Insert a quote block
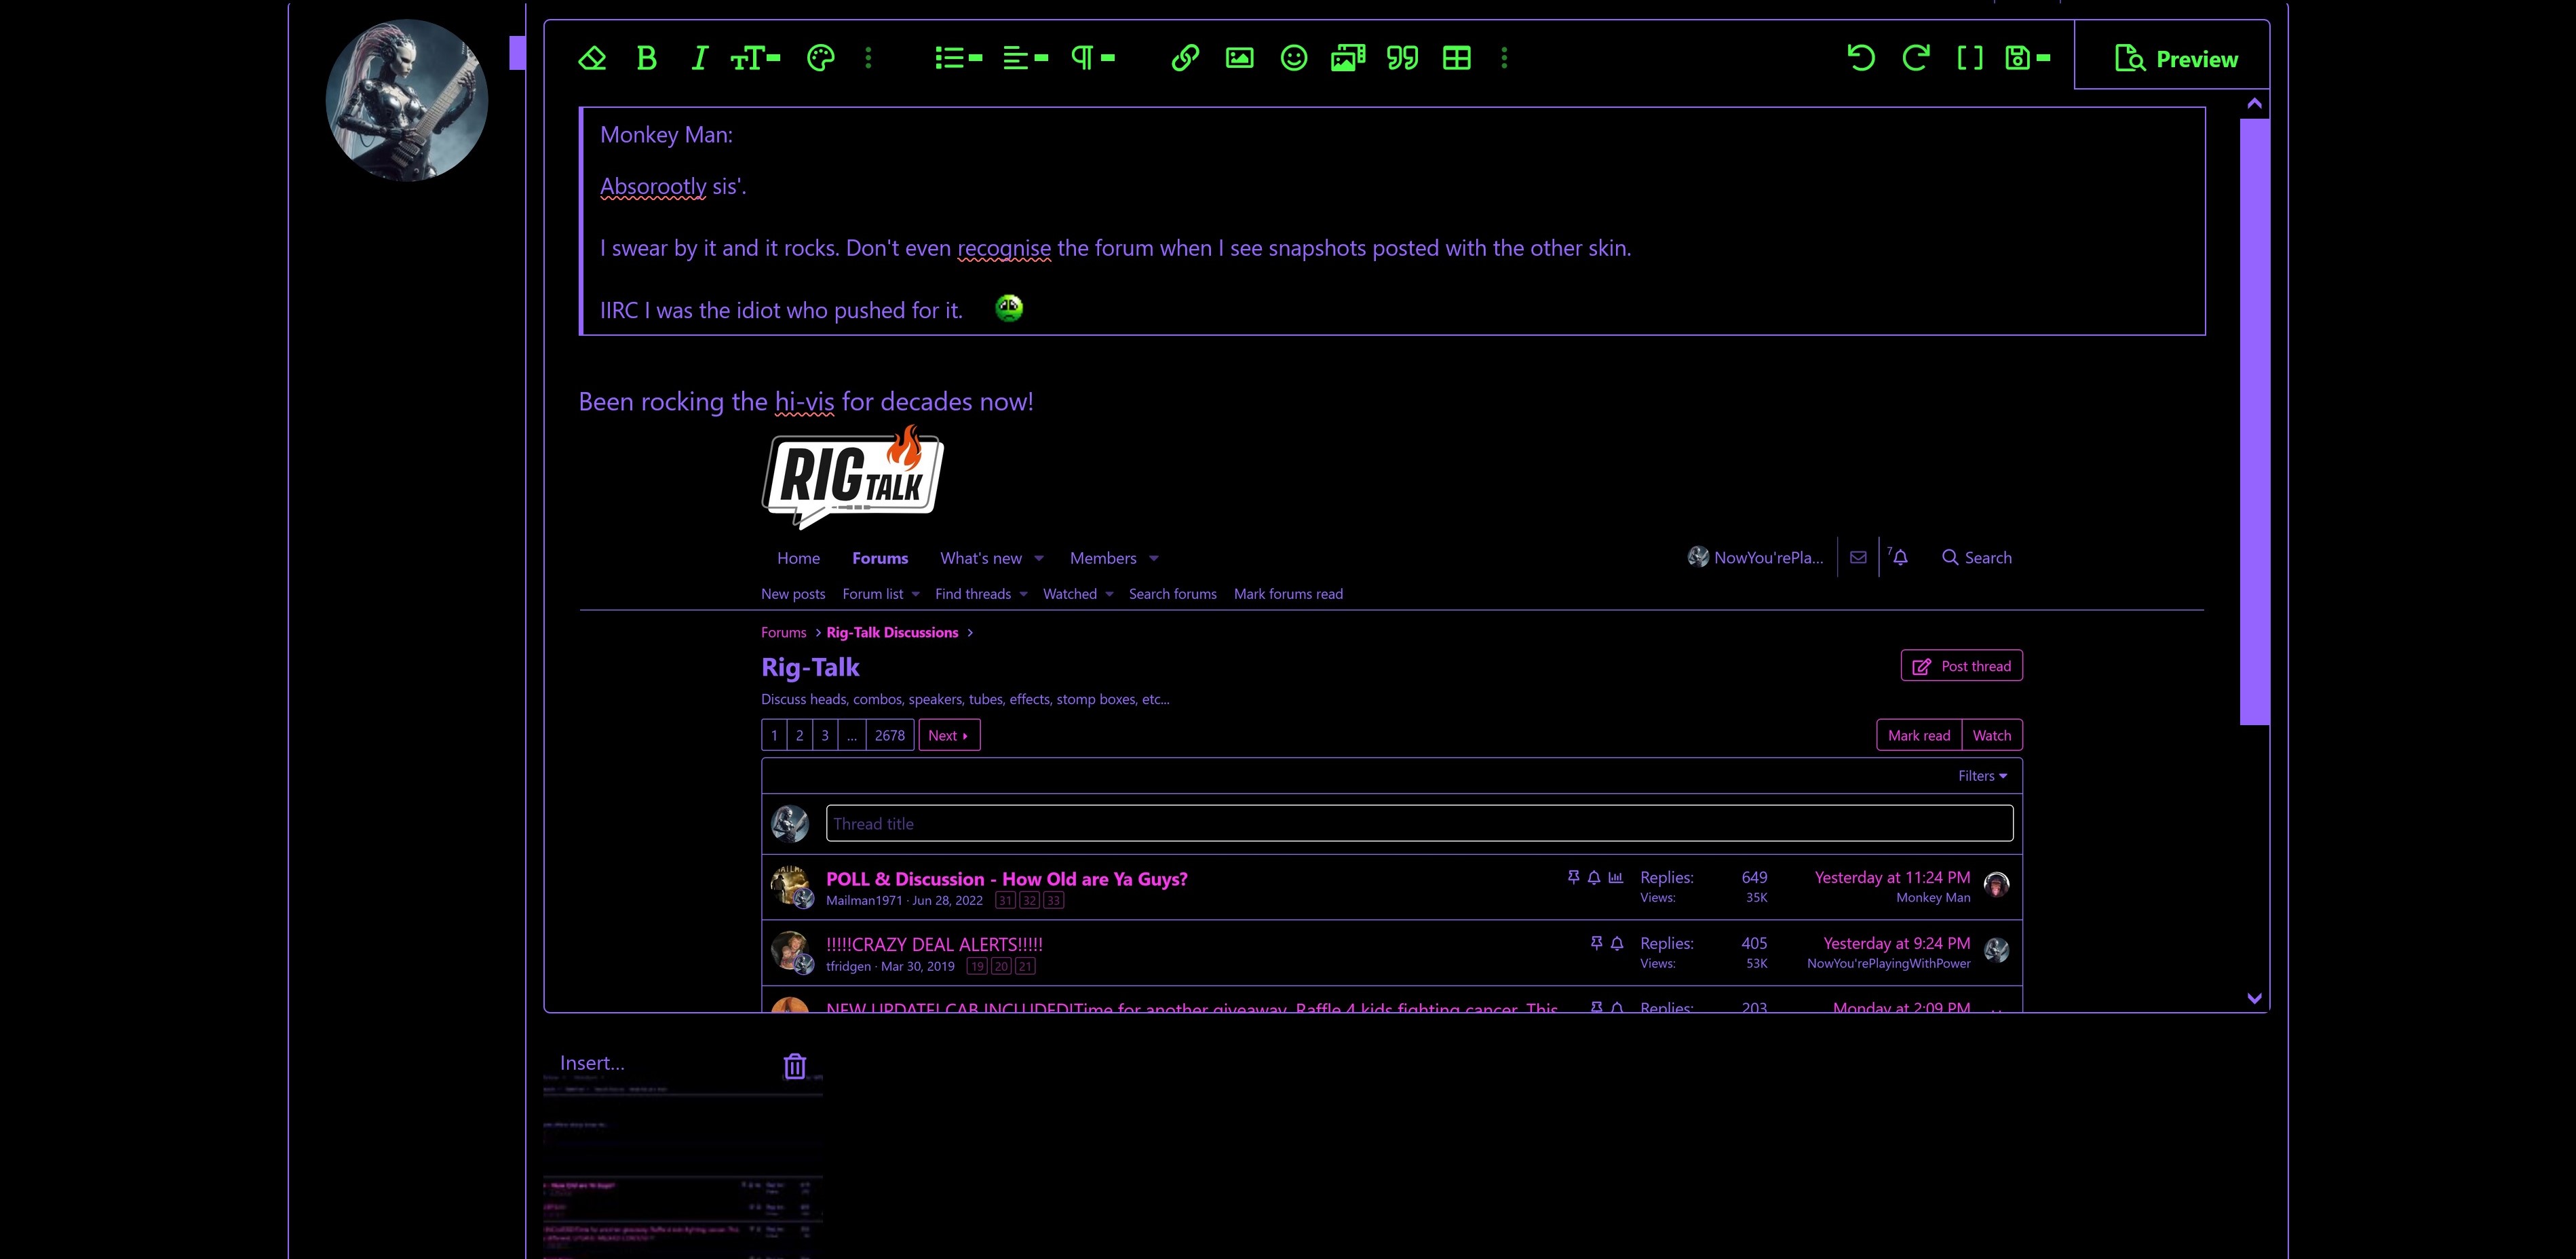This screenshot has width=2576, height=1259. point(1402,58)
